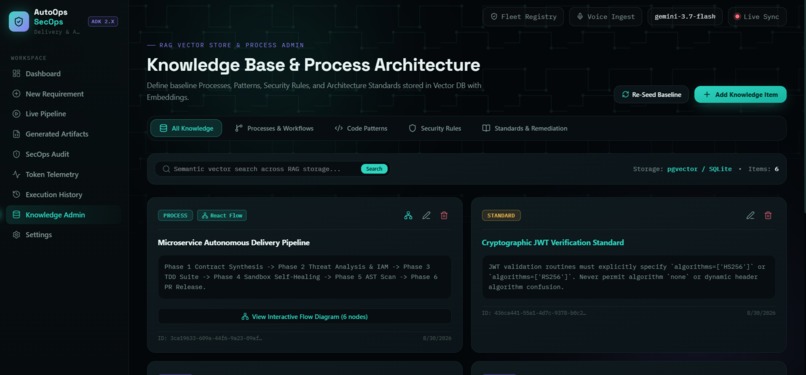Open View Interactive Flow Diagram (6 nodes)
806x375 pixels.
305,317
